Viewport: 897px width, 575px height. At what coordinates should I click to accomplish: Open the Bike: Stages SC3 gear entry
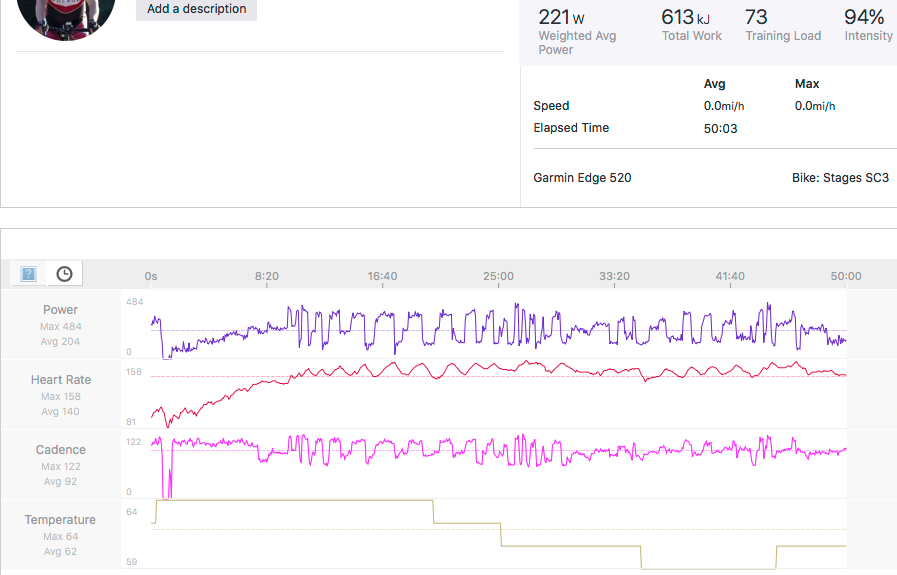point(840,178)
